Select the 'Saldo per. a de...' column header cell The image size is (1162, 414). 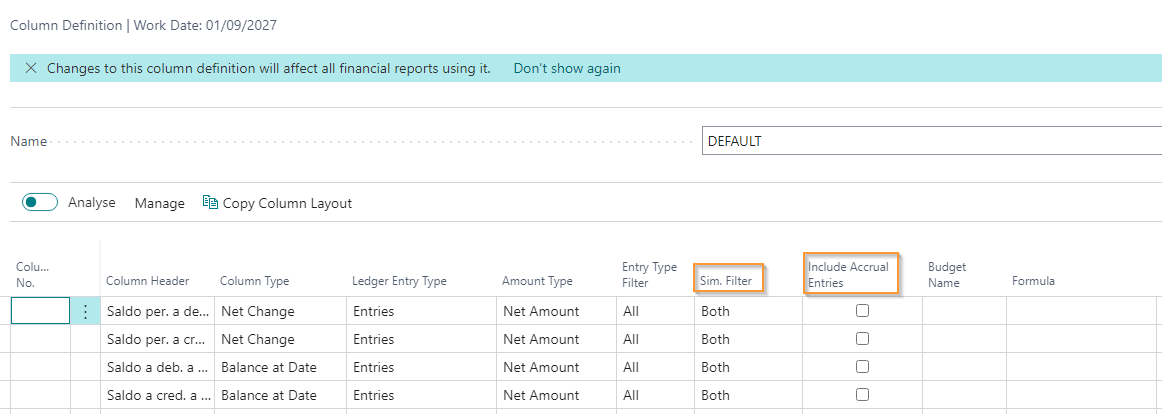pyautogui.click(x=157, y=311)
